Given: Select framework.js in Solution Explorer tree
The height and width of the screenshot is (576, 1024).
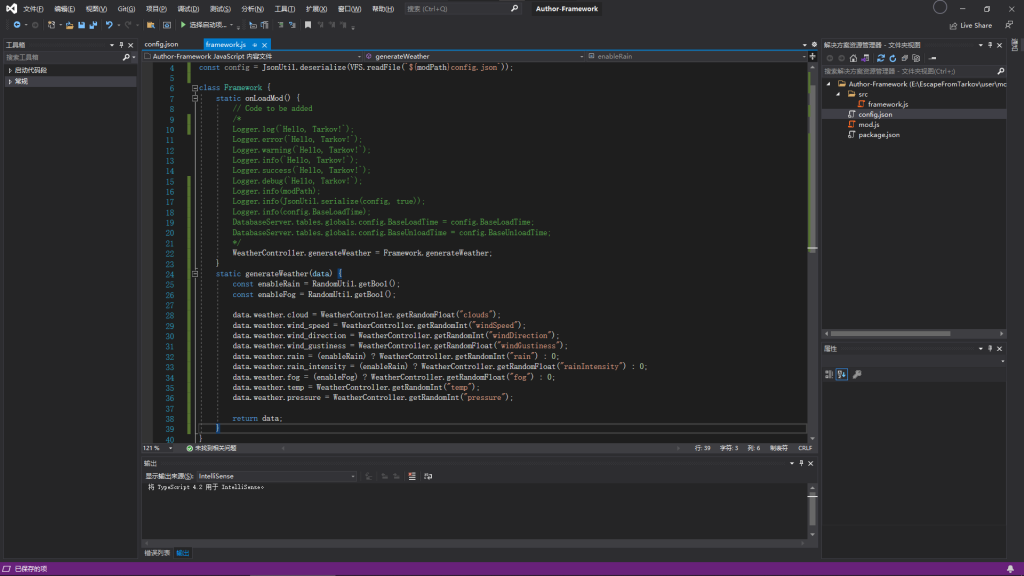Looking at the screenshot, I should point(888,104).
